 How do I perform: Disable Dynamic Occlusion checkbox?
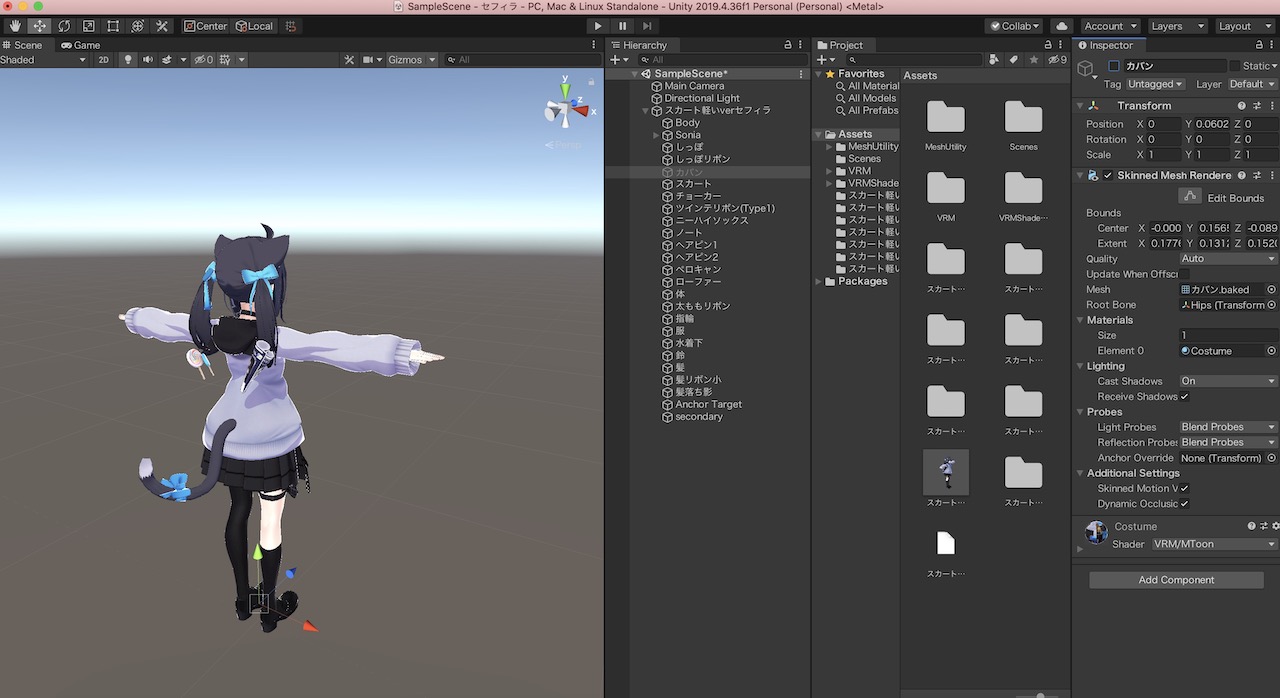tap(1186, 503)
